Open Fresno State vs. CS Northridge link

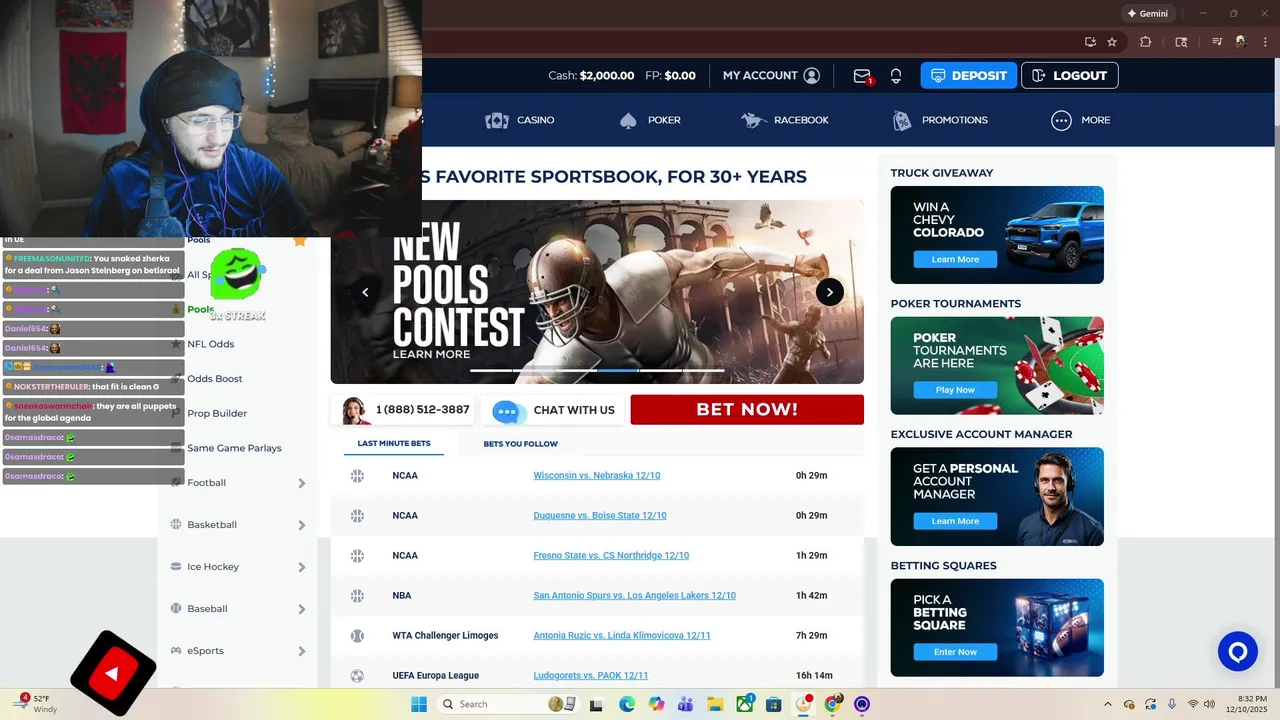611,556
